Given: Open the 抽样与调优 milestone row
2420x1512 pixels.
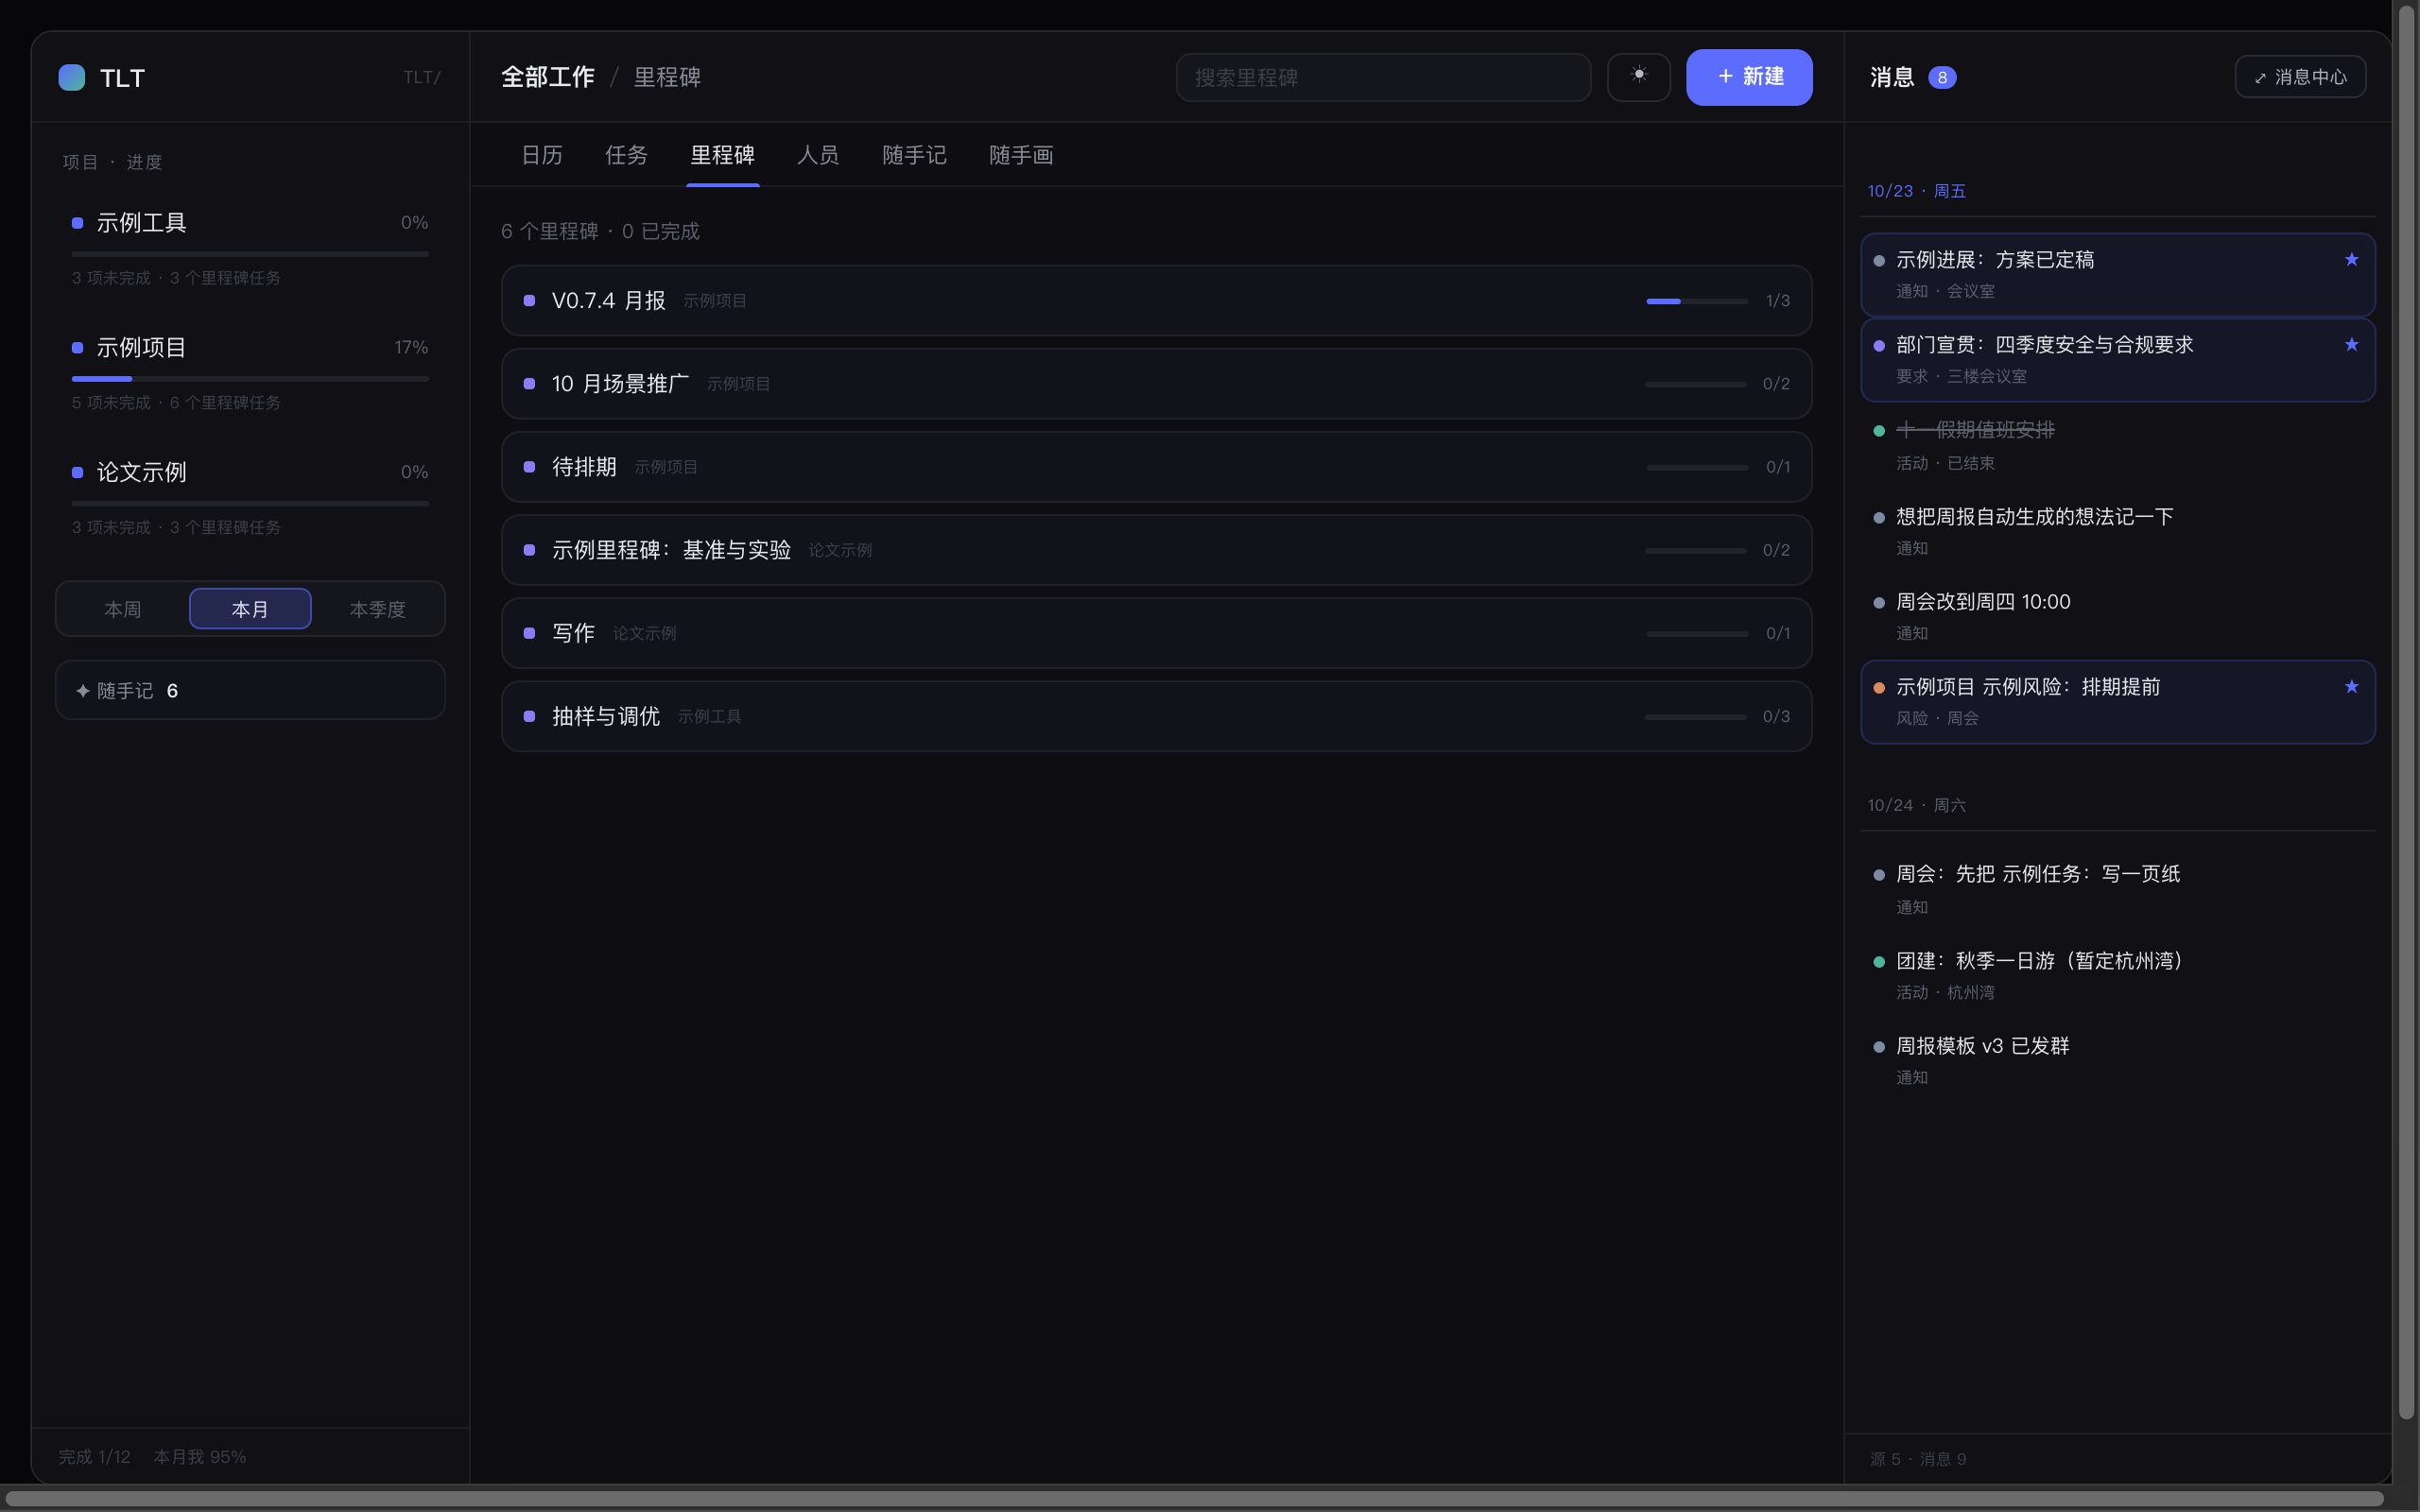Looking at the screenshot, I should [1156, 716].
